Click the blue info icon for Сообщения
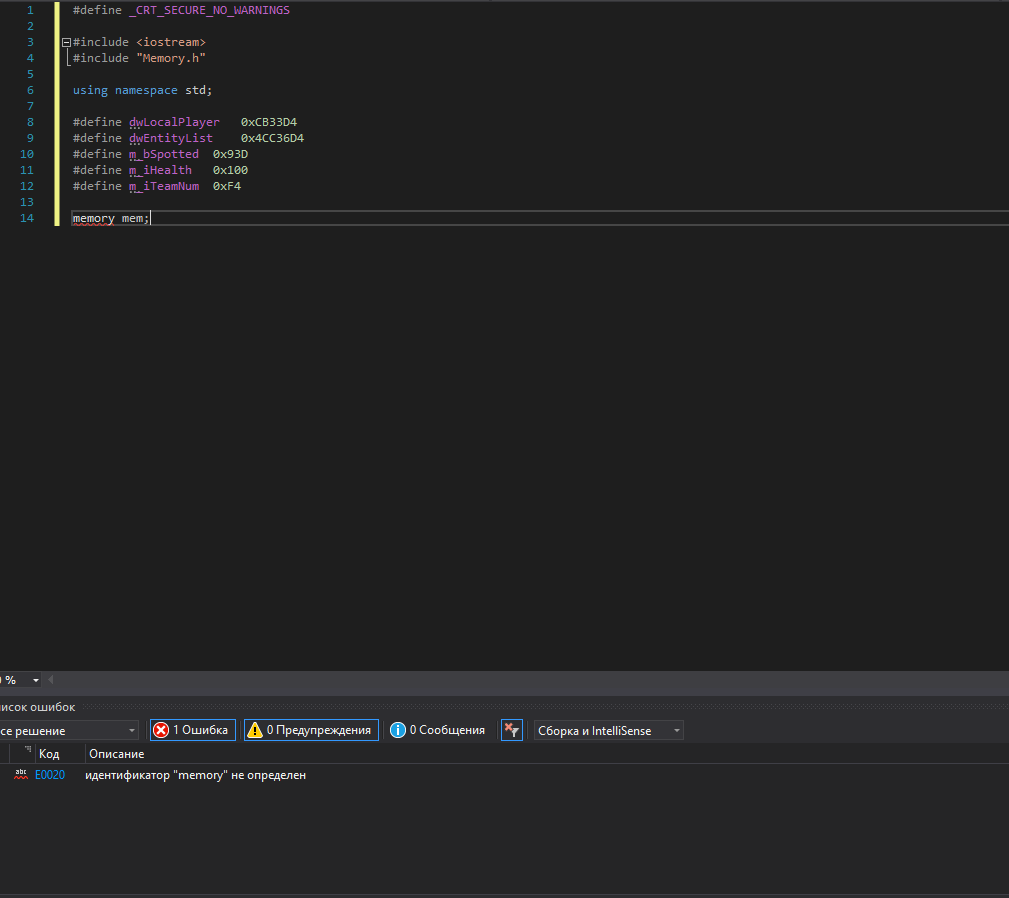 (x=398, y=730)
